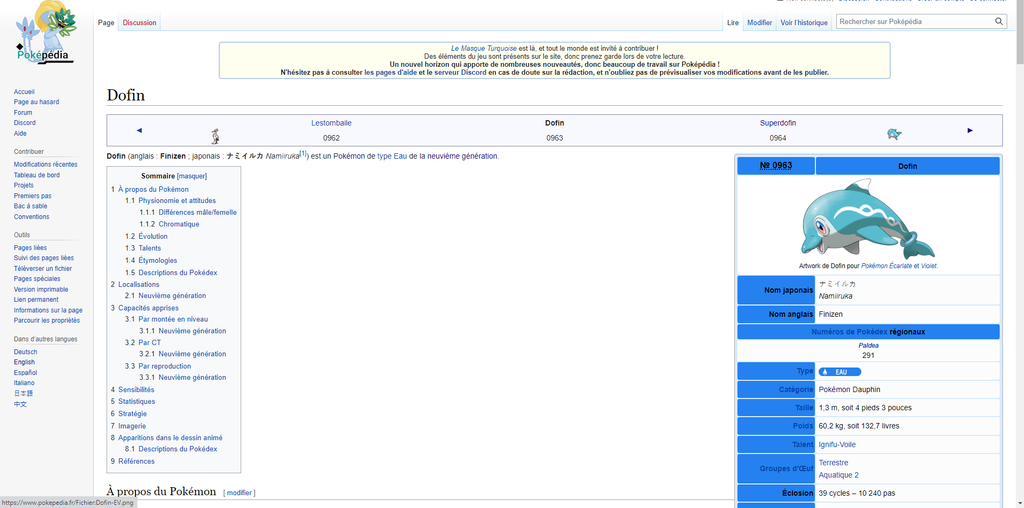This screenshot has height=508, width=1024.
Task: Open the Accueil sidebar link
Action: 24,92
